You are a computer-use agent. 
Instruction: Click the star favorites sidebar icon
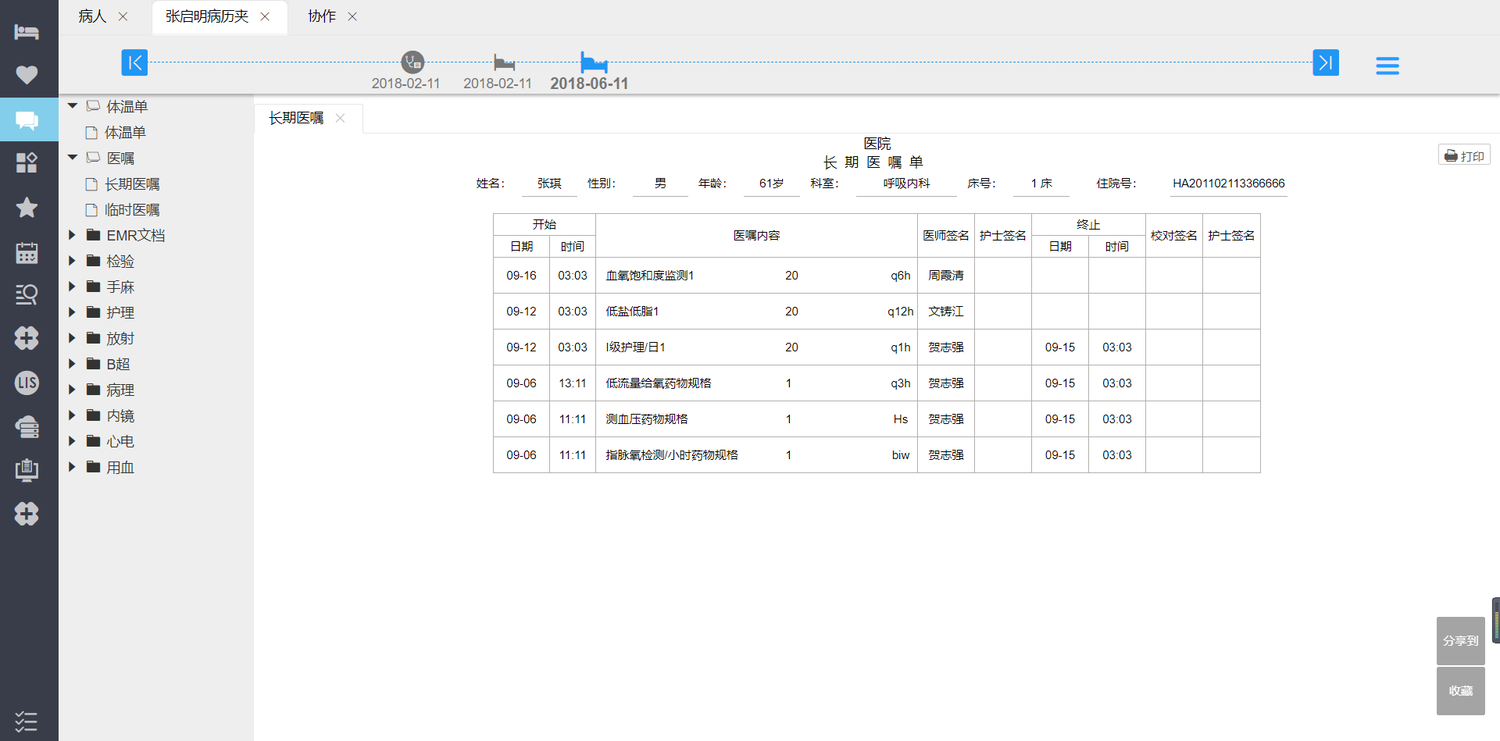click(x=27, y=207)
